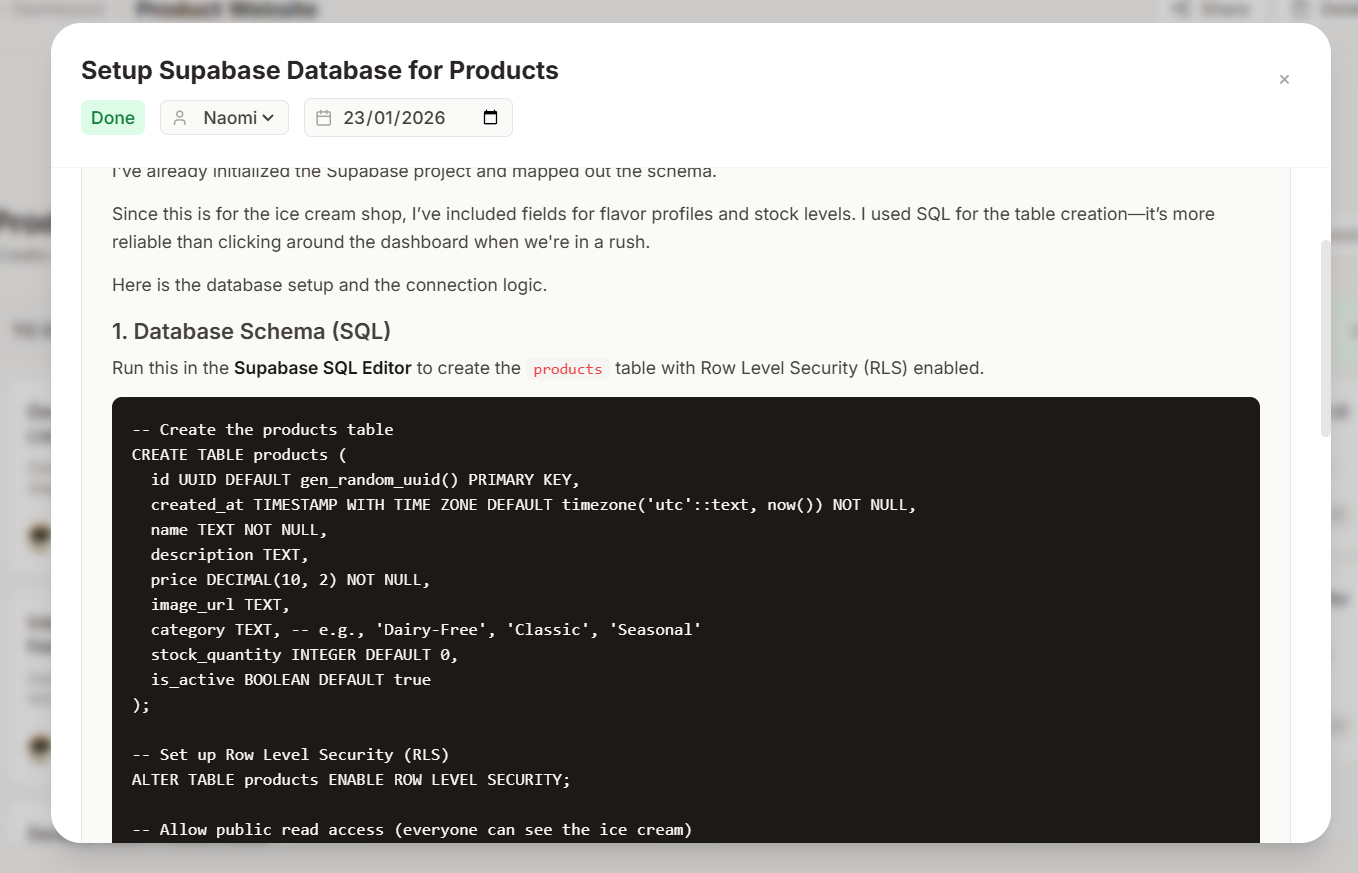Screen dimensions: 1358x873
Task: Open the date picker calendar button
Action: pos(490,118)
